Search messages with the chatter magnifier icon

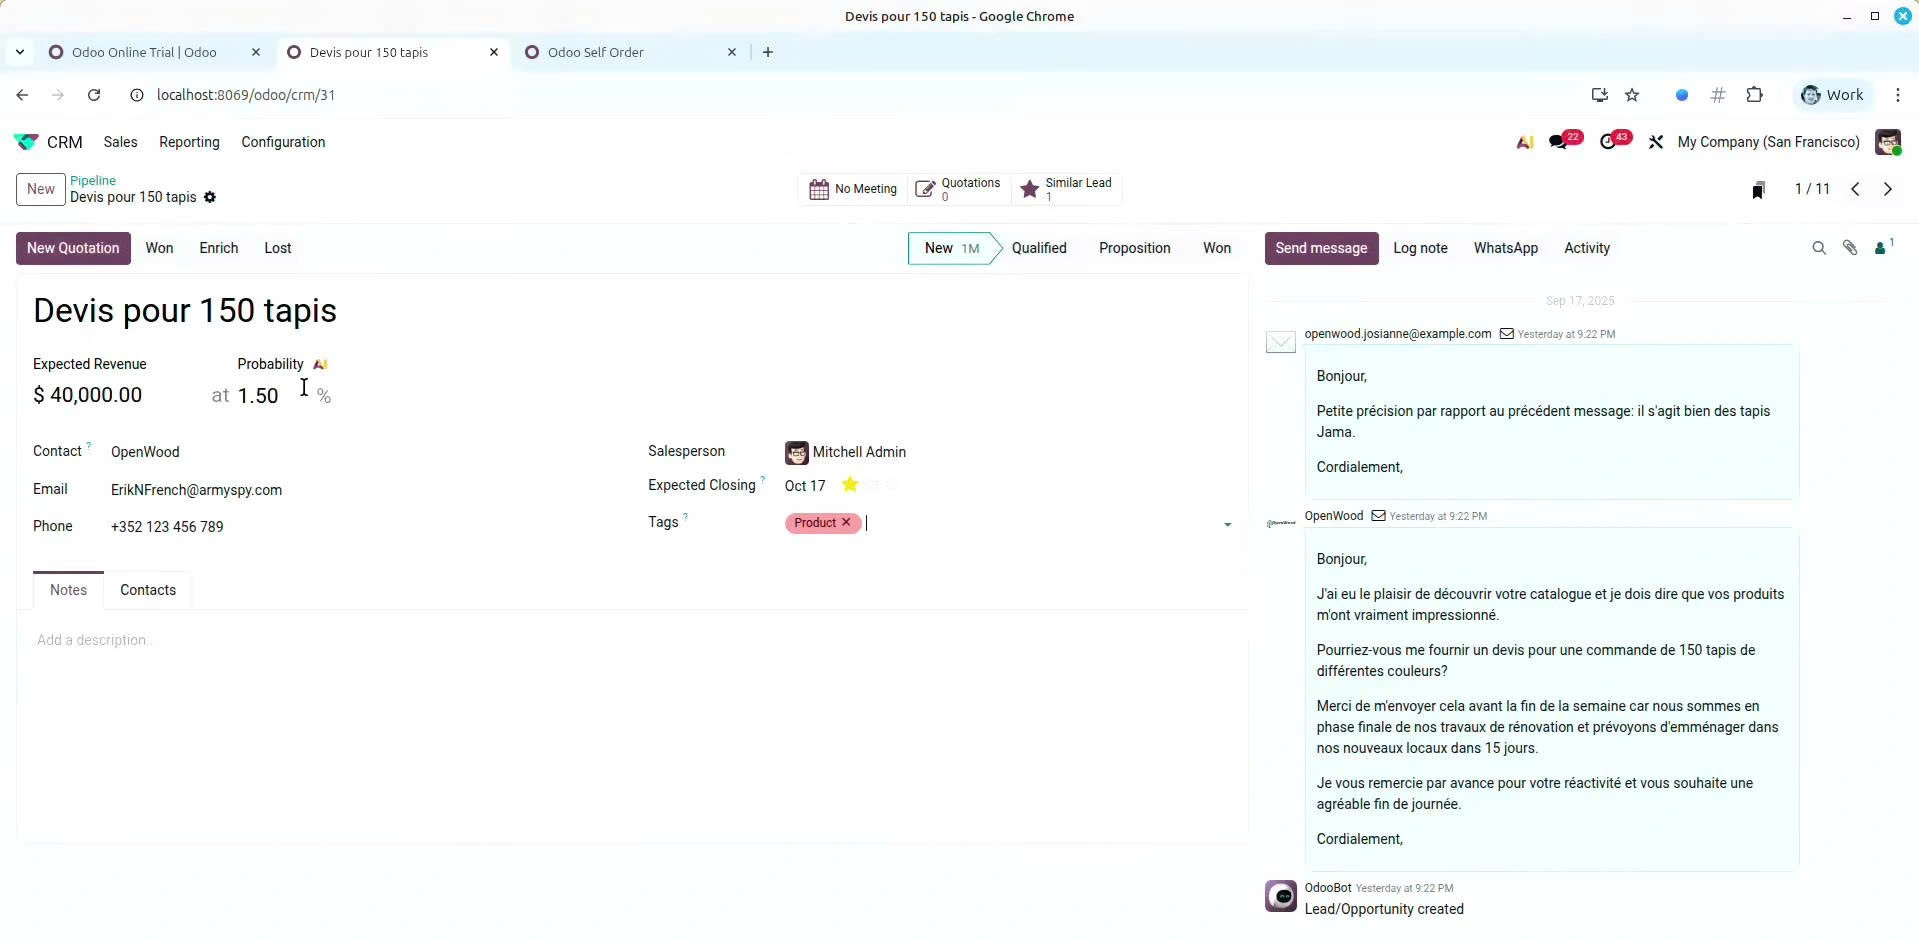(1819, 248)
